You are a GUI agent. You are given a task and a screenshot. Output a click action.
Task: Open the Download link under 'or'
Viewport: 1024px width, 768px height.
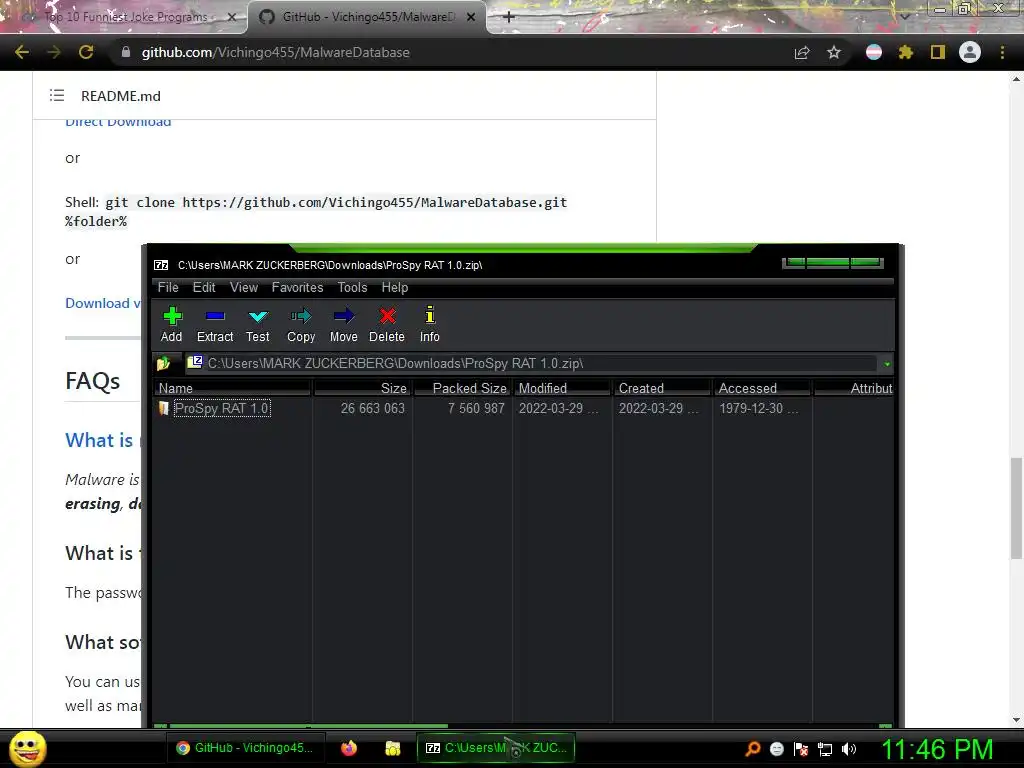103,303
